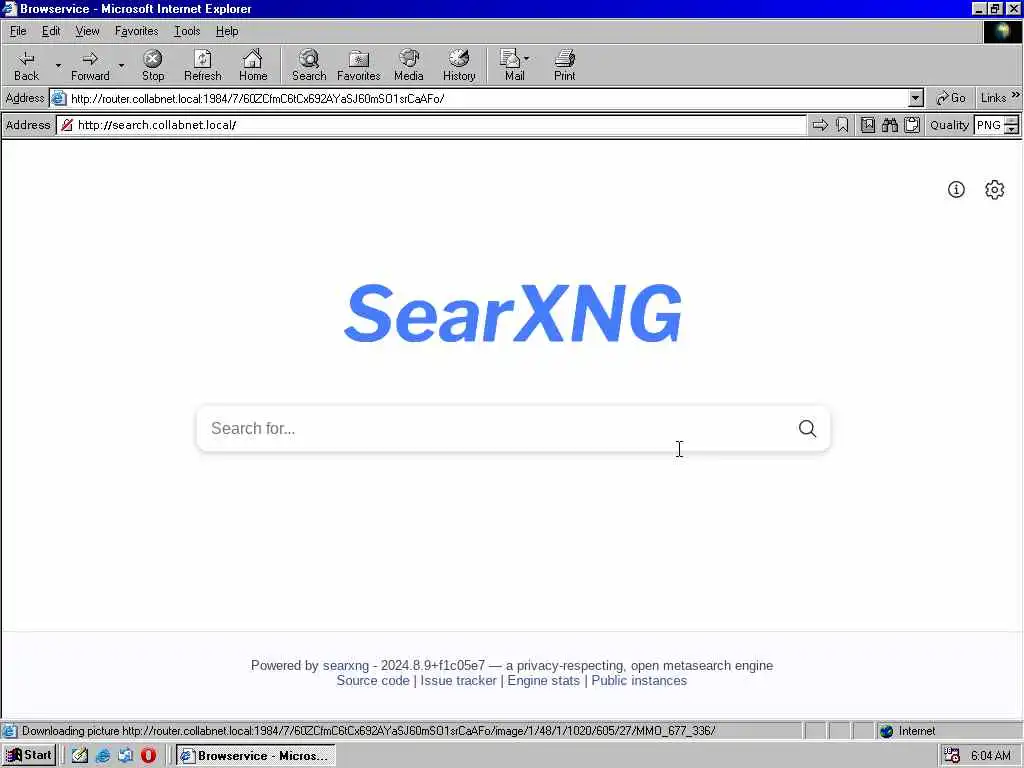Stop page loading with the Stop button
Image resolution: width=1024 pixels, height=768 pixels.
click(153, 66)
